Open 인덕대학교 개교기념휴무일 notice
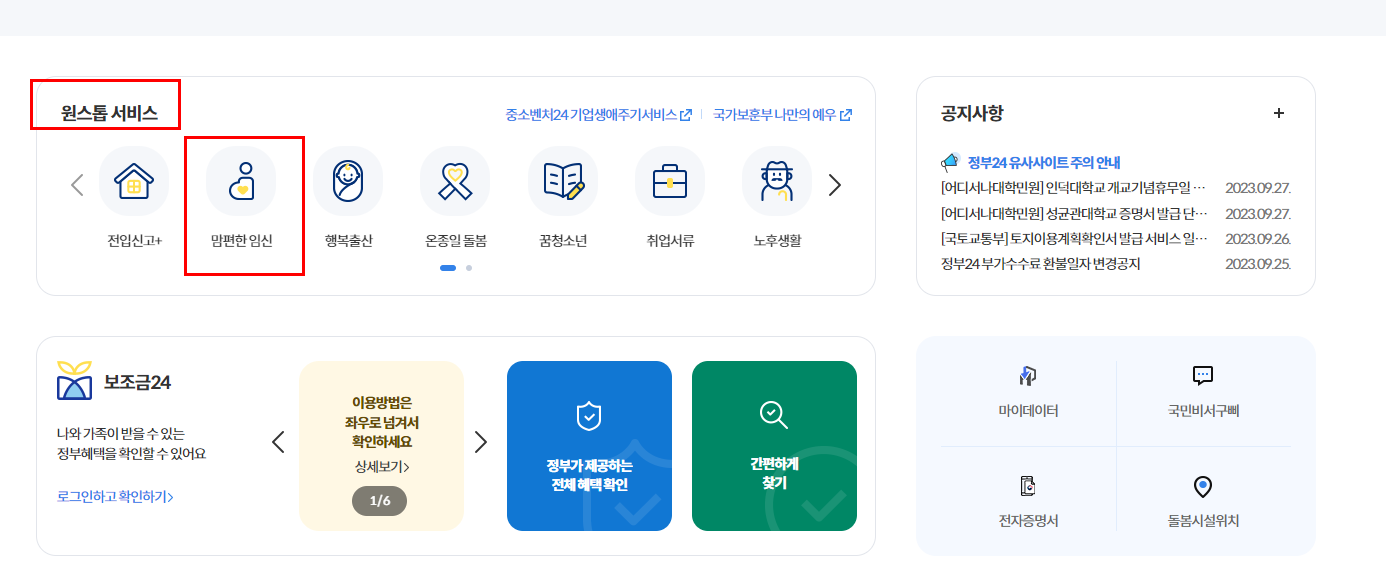Viewport: 1386px width, 573px height. click(1075, 187)
